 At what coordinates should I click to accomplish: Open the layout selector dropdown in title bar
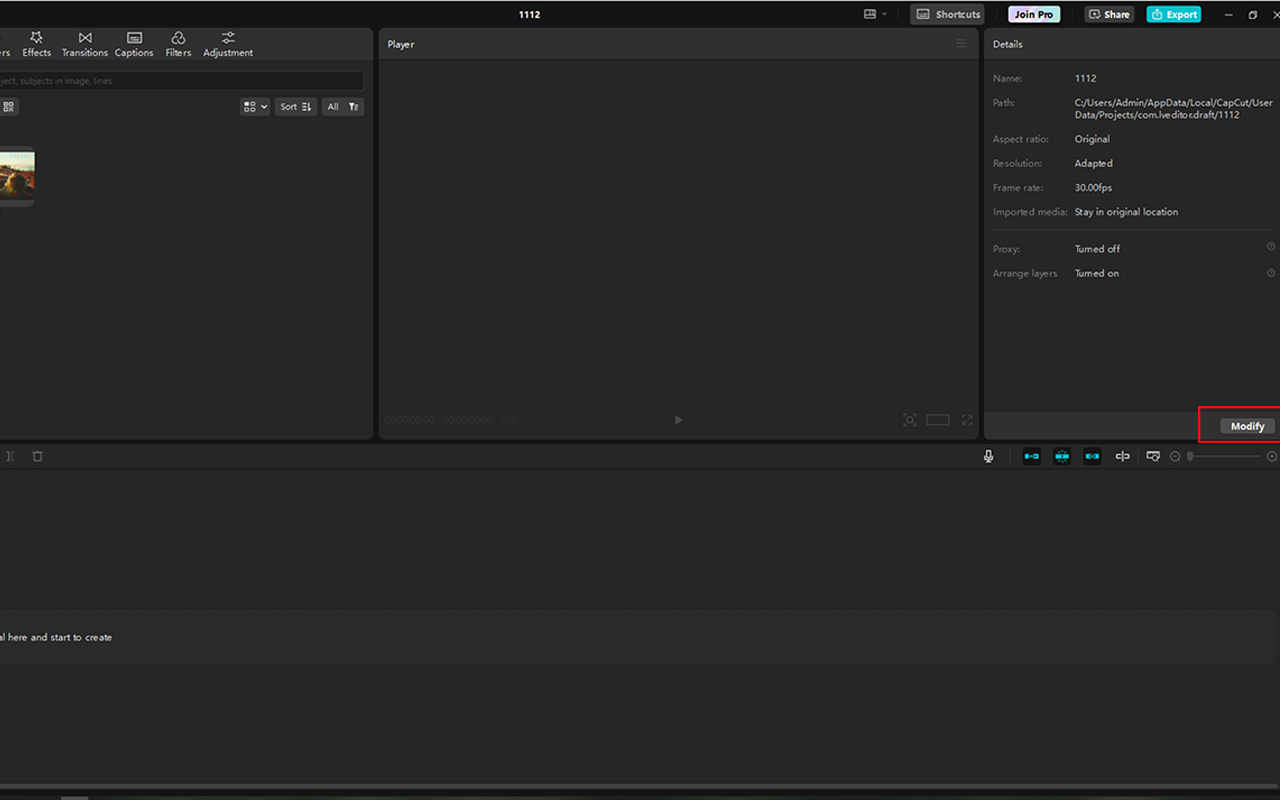click(875, 15)
